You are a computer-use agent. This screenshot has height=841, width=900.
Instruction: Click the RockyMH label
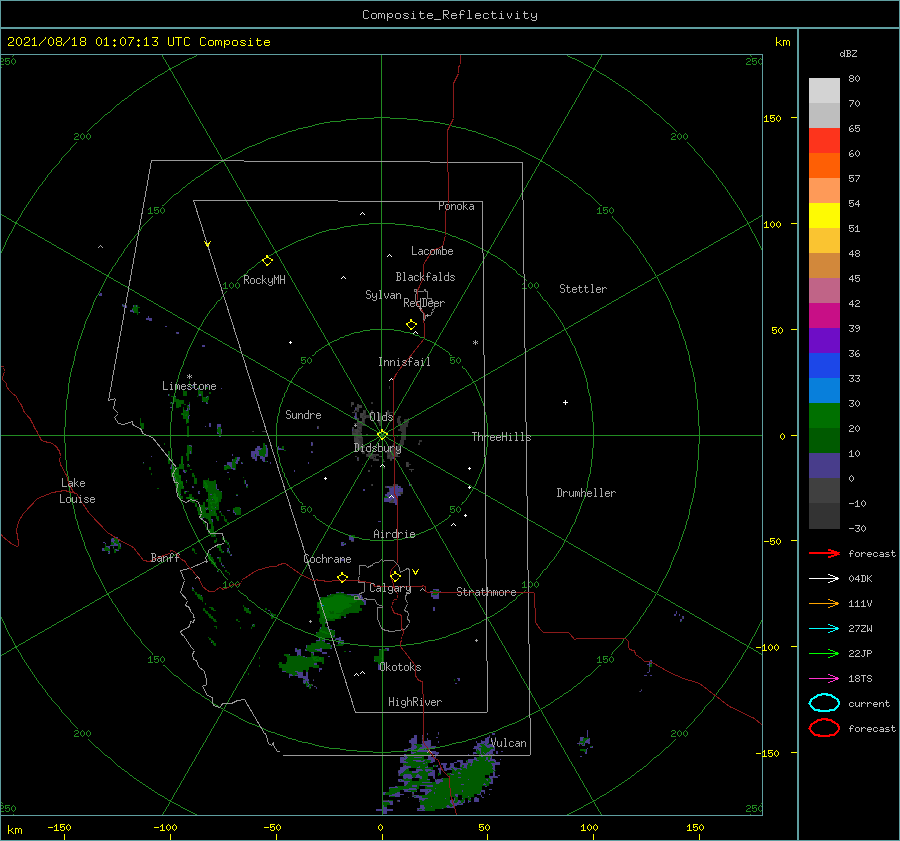tap(264, 280)
